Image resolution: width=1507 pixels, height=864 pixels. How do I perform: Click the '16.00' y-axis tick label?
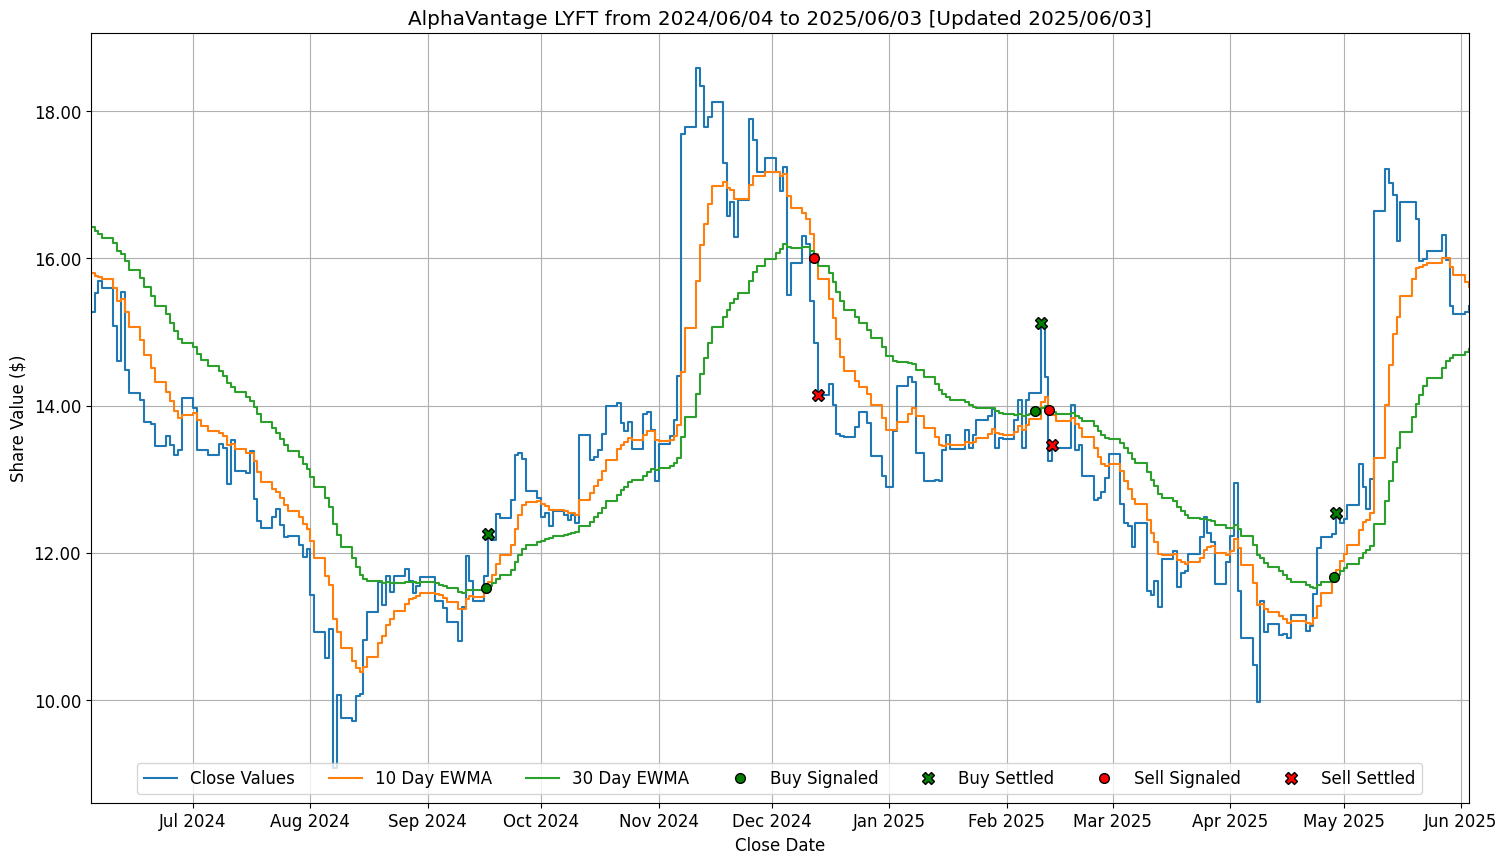pyautogui.click(x=59, y=260)
